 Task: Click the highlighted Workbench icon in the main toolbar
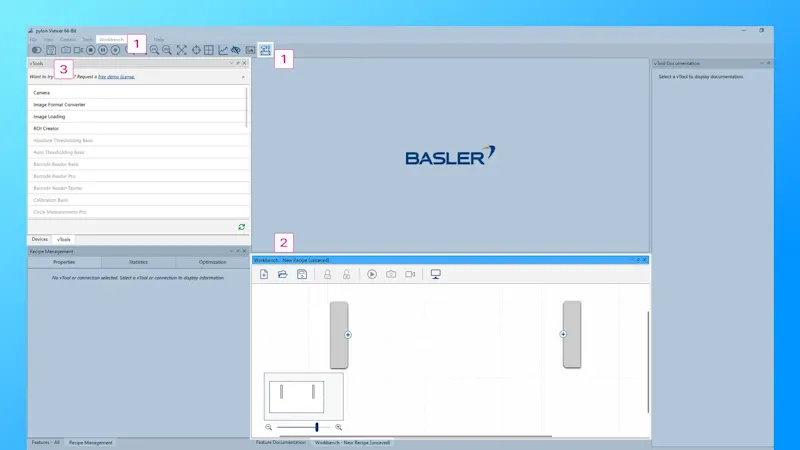265,49
